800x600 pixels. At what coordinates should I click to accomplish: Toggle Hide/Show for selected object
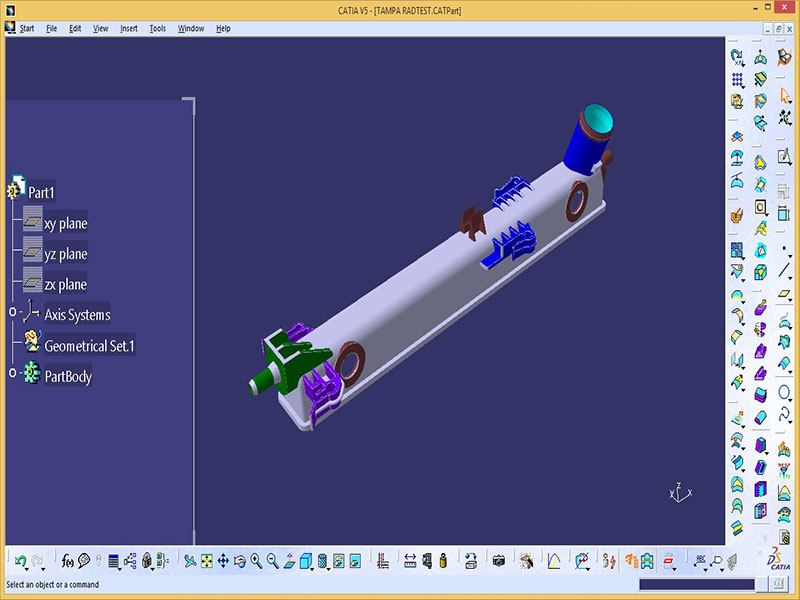(x=339, y=561)
